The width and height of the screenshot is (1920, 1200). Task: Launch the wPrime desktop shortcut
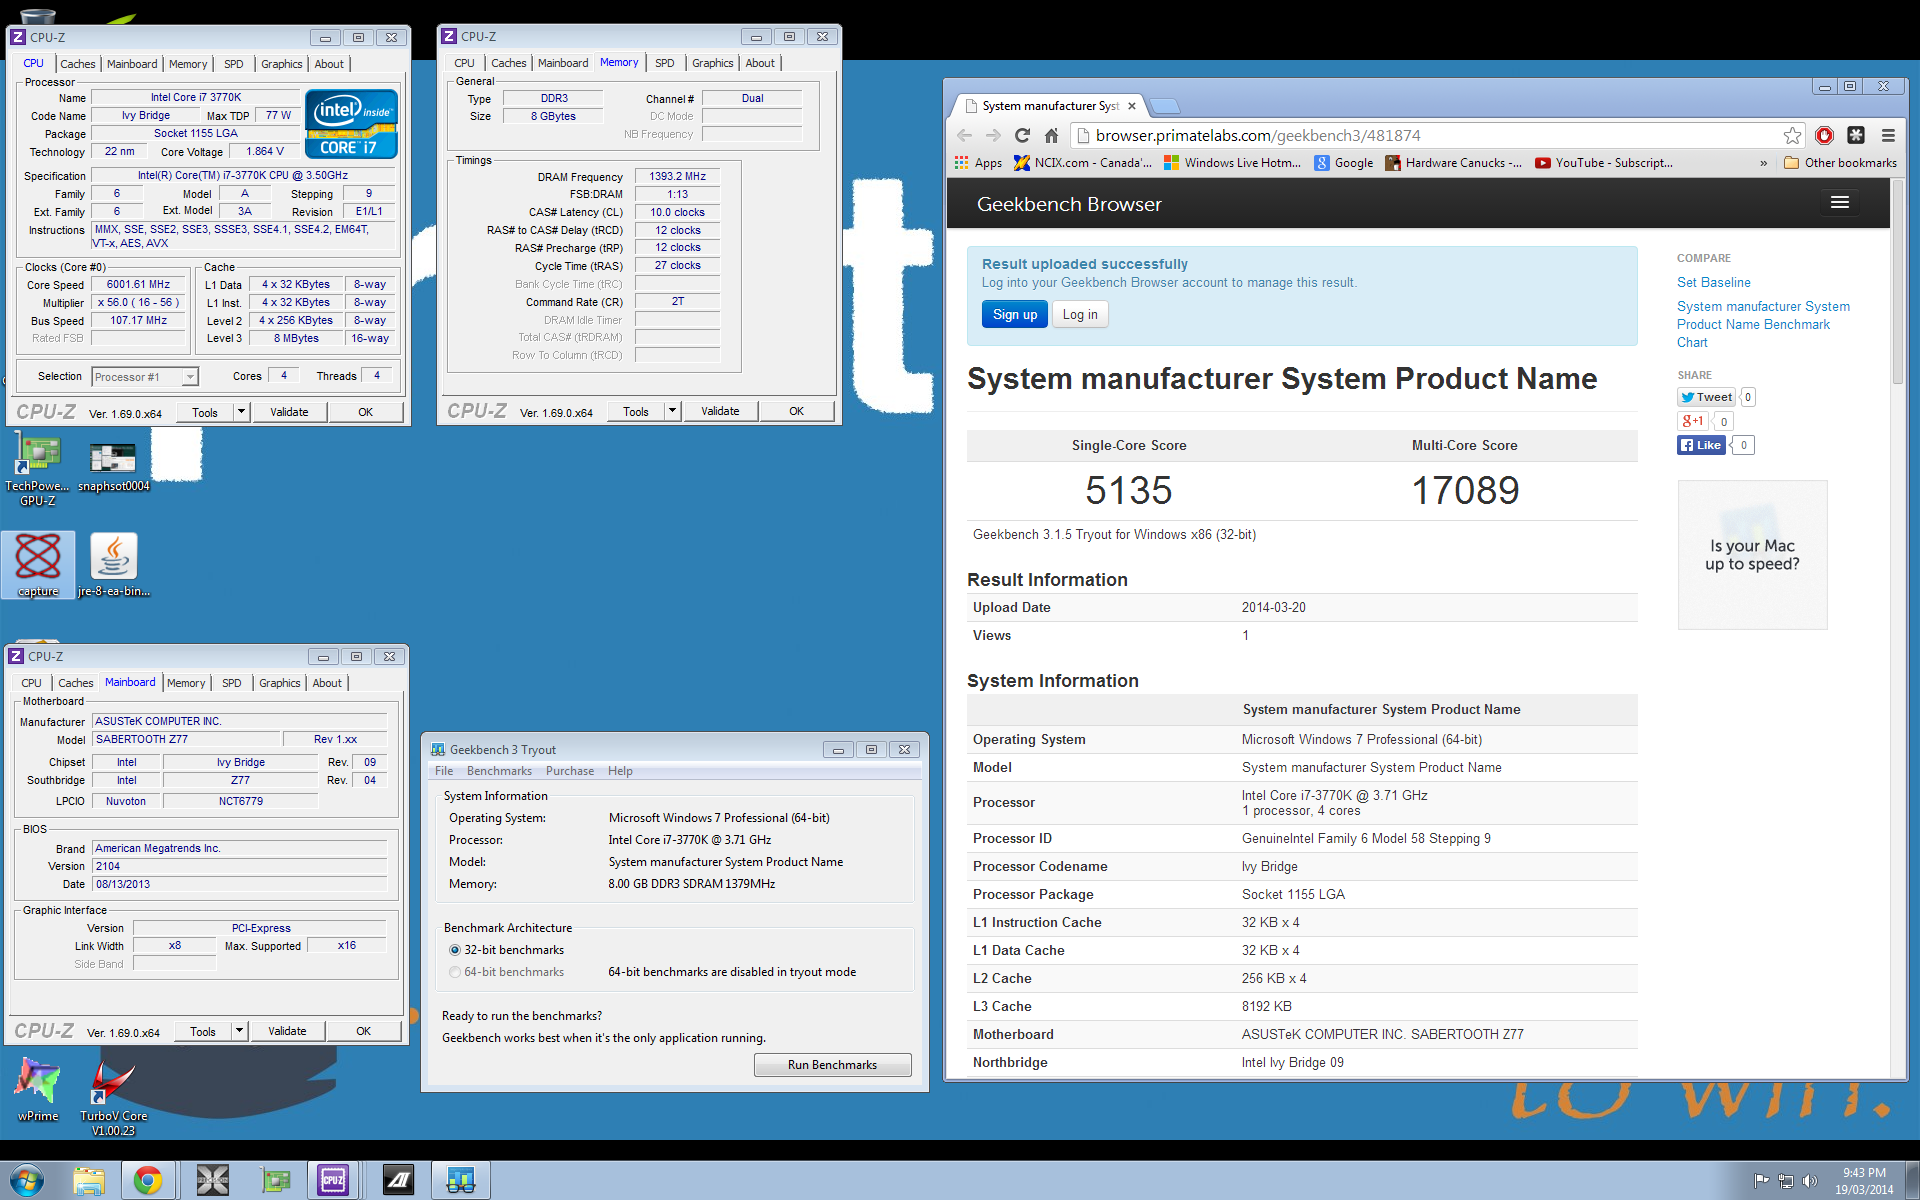(x=38, y=1090)
